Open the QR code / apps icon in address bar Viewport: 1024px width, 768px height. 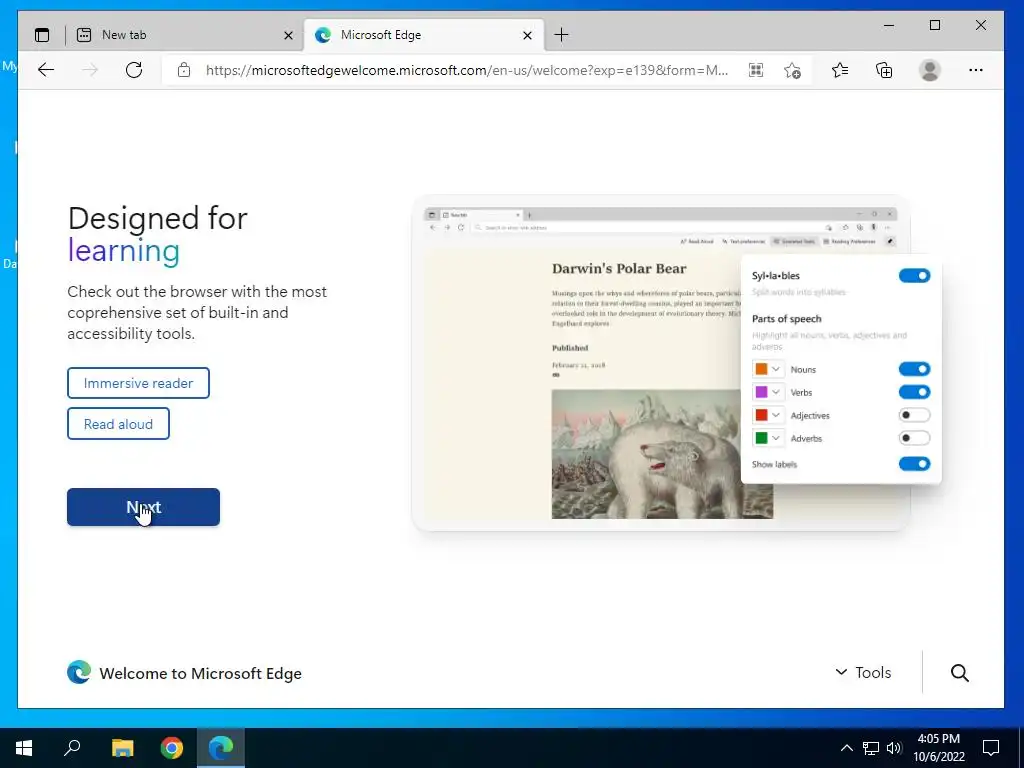[756, 70]
